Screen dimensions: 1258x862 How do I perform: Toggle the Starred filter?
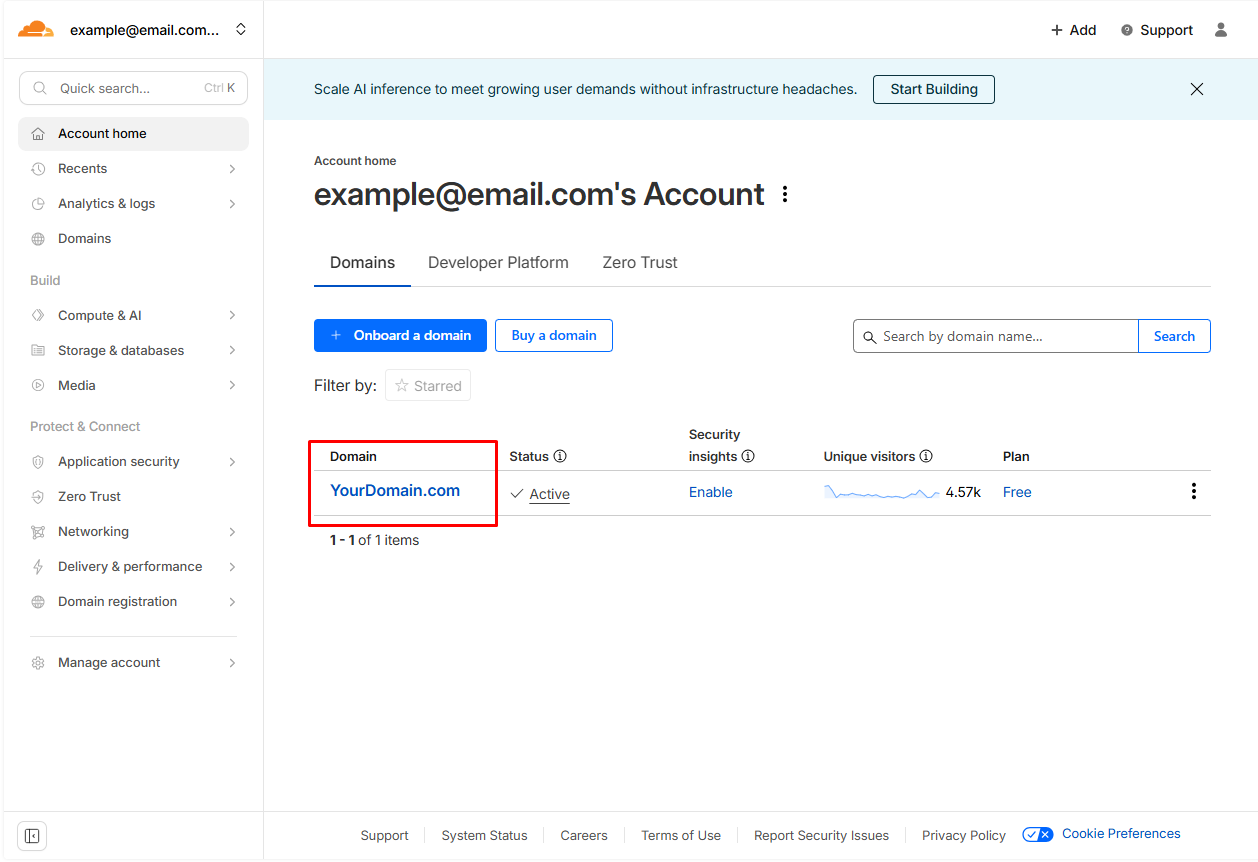(428, 386)
